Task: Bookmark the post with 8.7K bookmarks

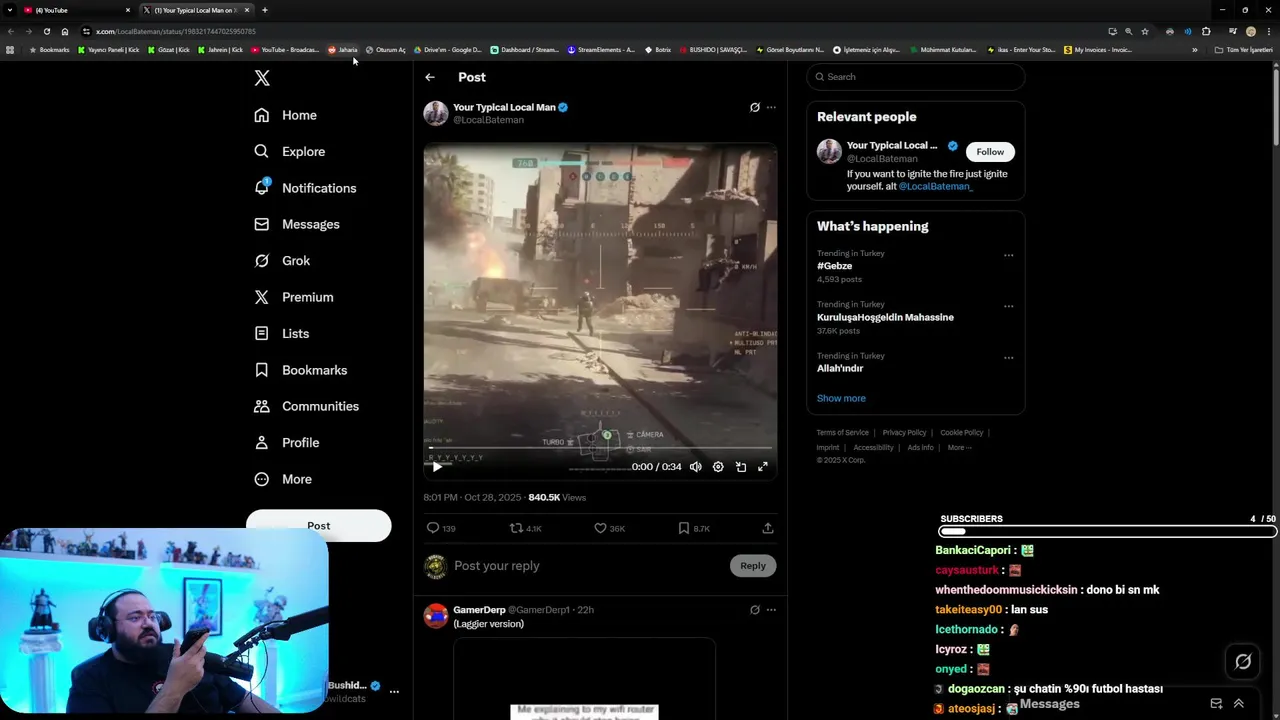Action: tap(693, 528)
